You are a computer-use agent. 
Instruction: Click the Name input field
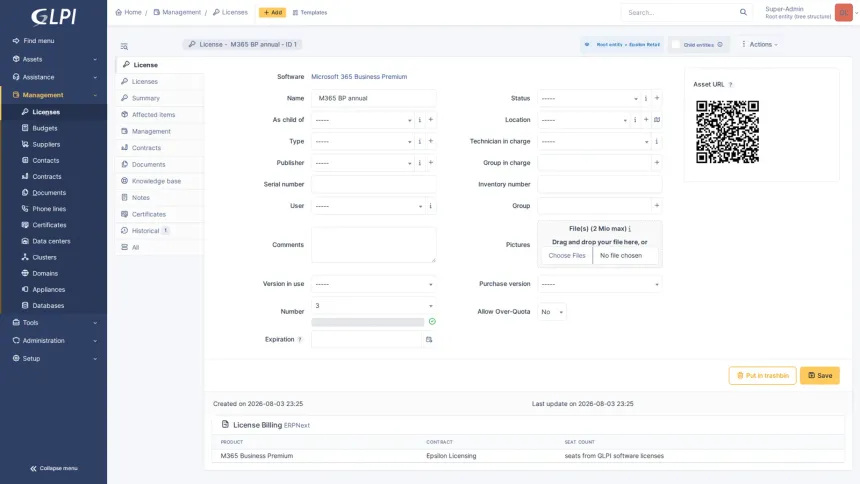pos(374,98)
